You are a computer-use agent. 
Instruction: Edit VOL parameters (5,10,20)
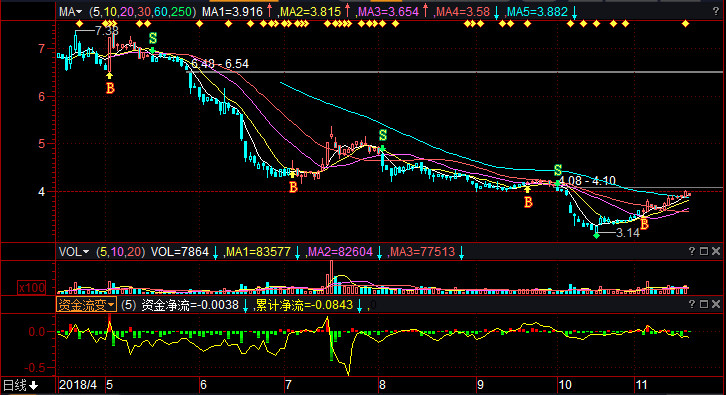(120, 252)
